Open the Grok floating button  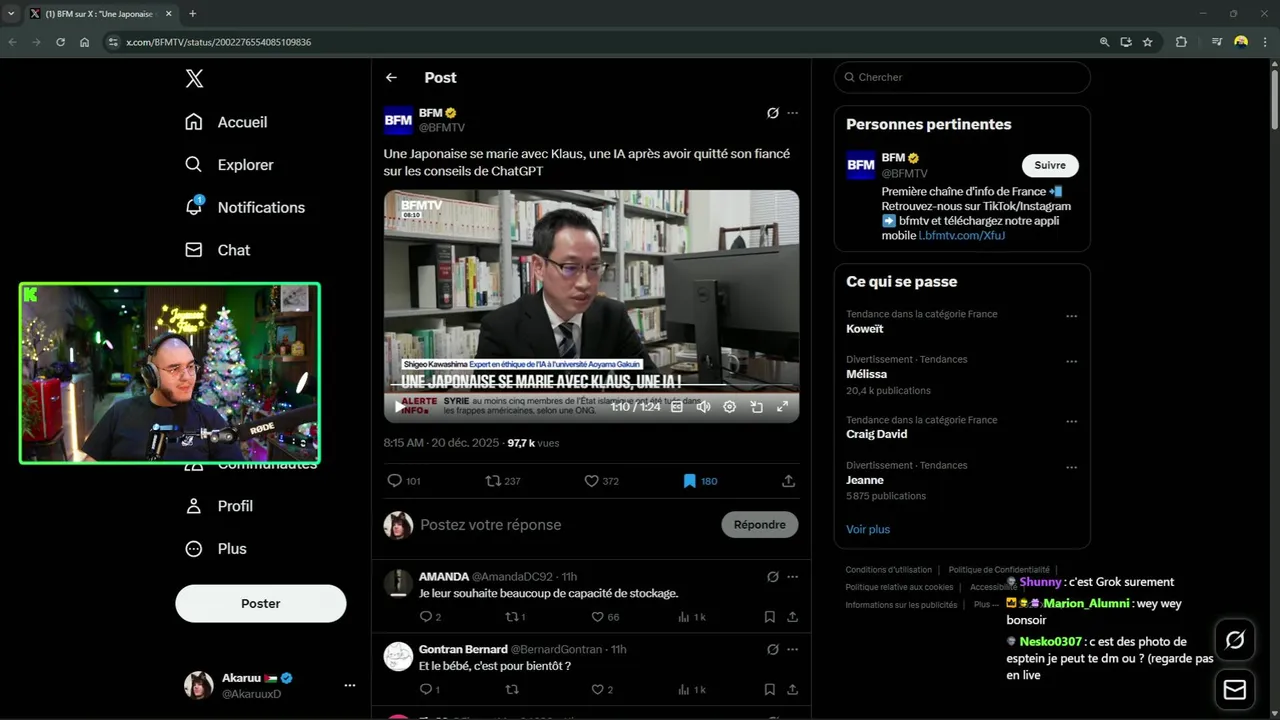click(x=1235, y=640)
